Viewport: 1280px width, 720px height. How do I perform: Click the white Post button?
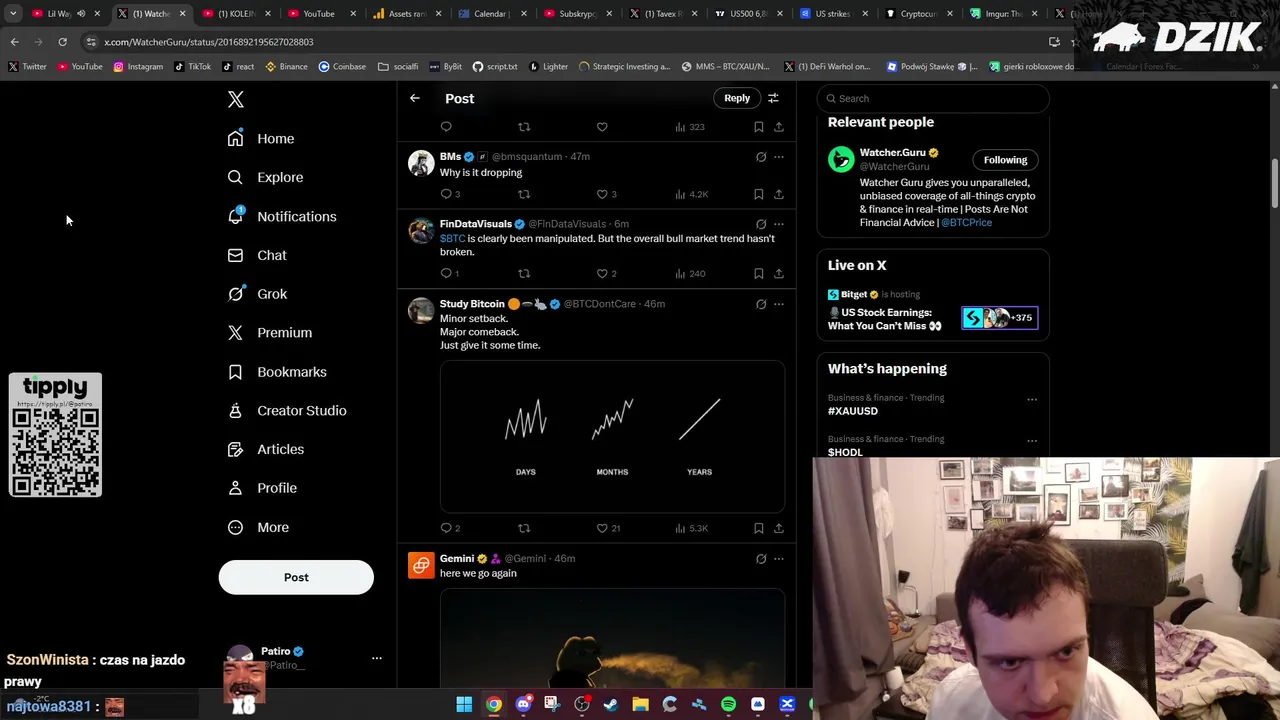tap(296, 577)
